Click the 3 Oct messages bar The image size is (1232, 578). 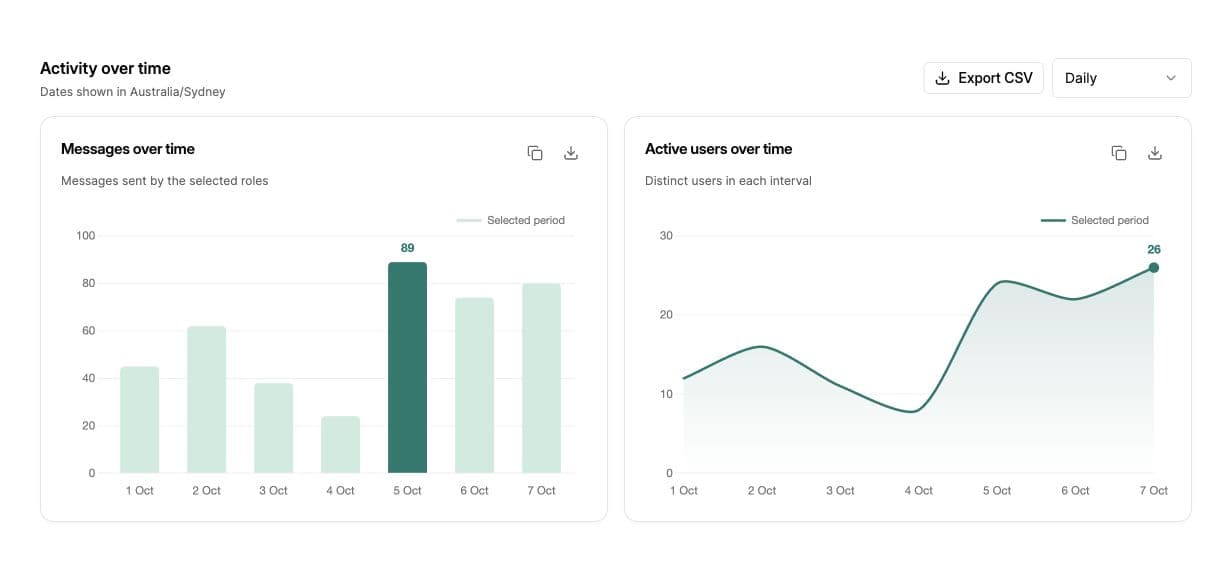[x=273, y=428]
